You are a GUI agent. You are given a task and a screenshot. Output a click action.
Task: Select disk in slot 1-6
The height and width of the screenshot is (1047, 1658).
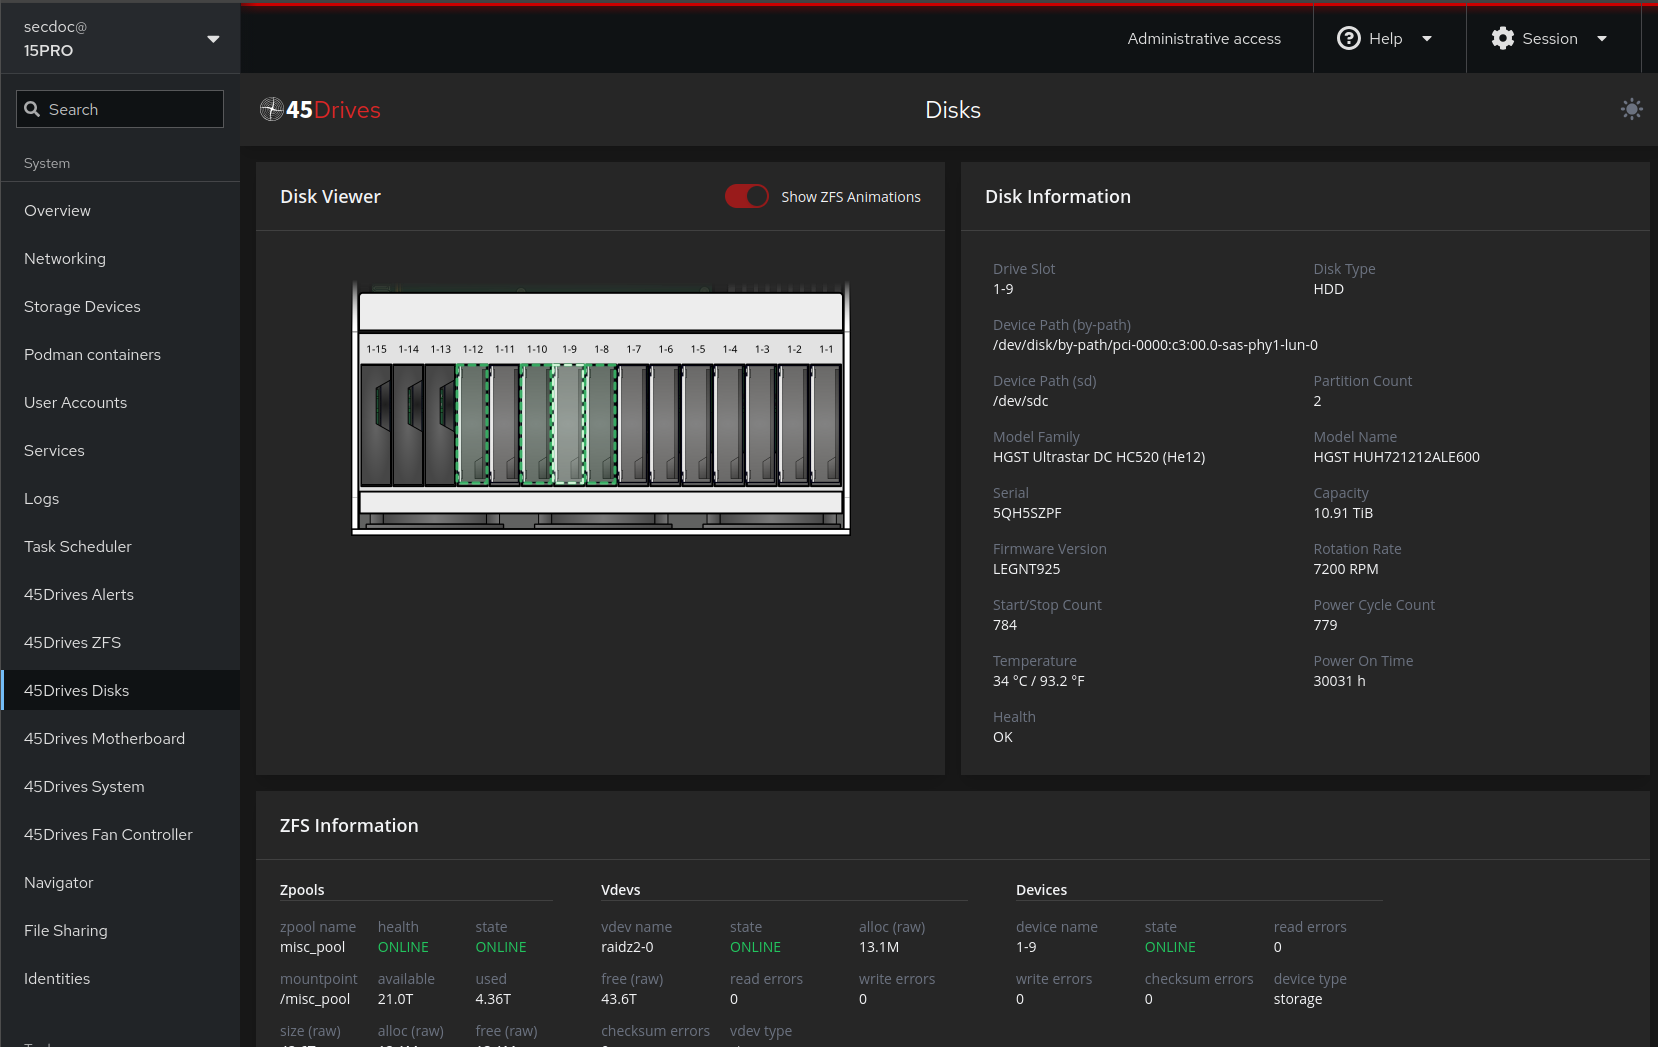pyautogui.click(x=665, y=425)
